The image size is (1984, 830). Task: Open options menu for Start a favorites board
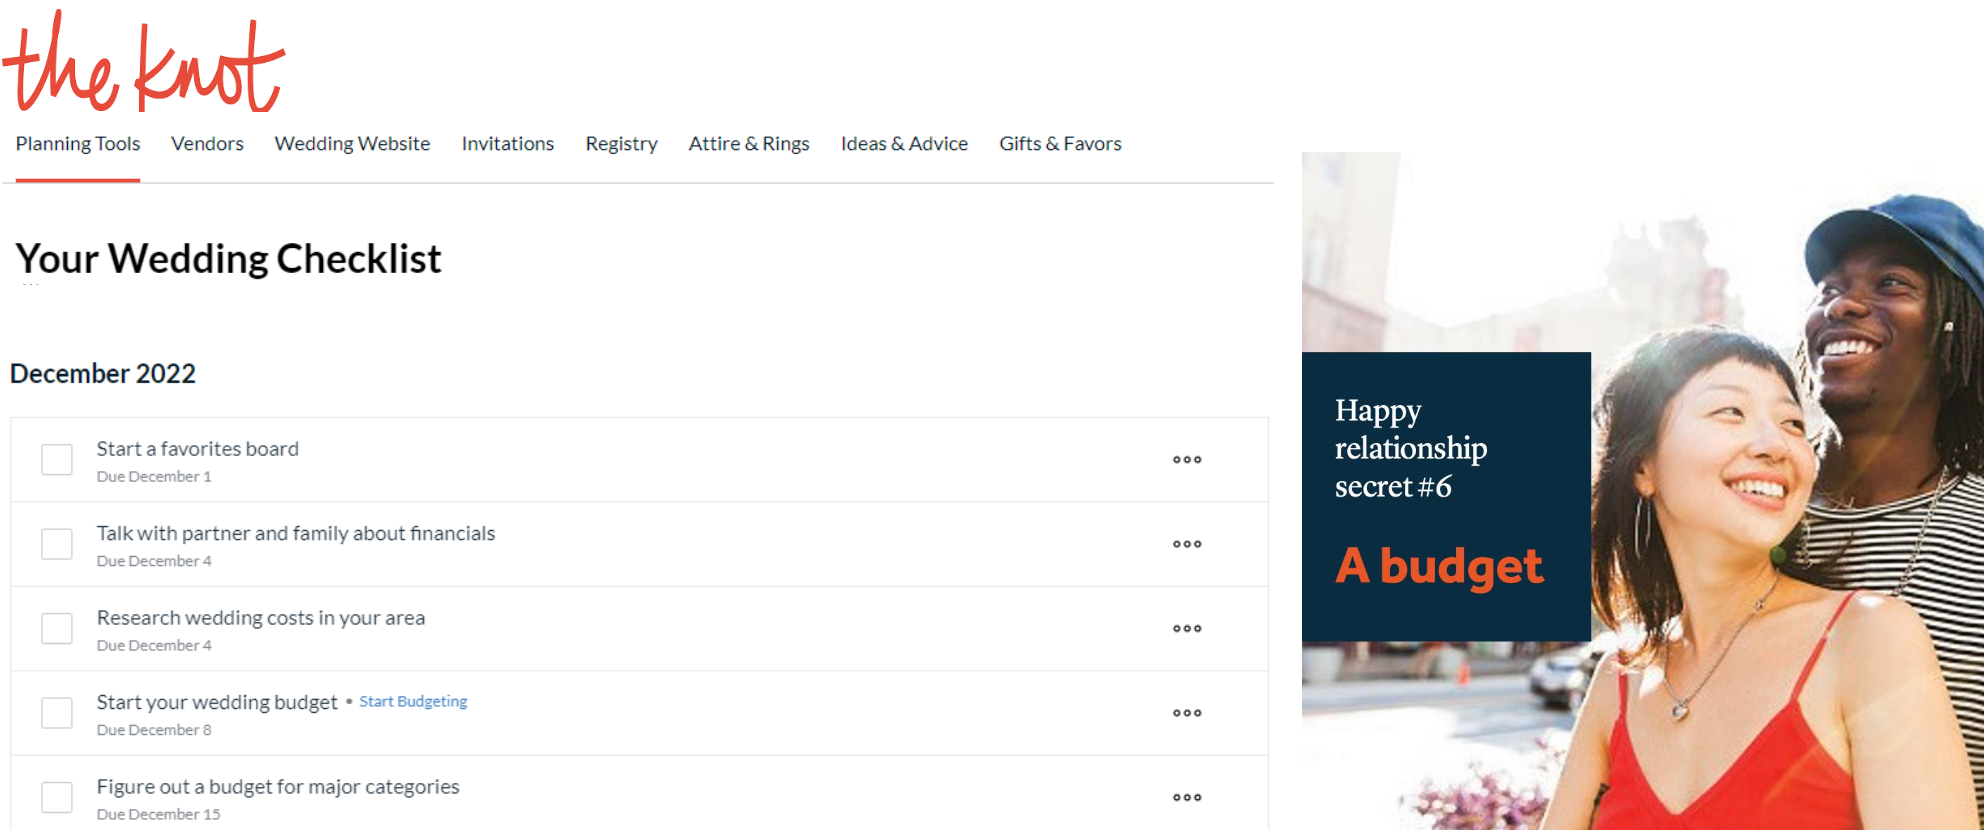click(1187, 460)
